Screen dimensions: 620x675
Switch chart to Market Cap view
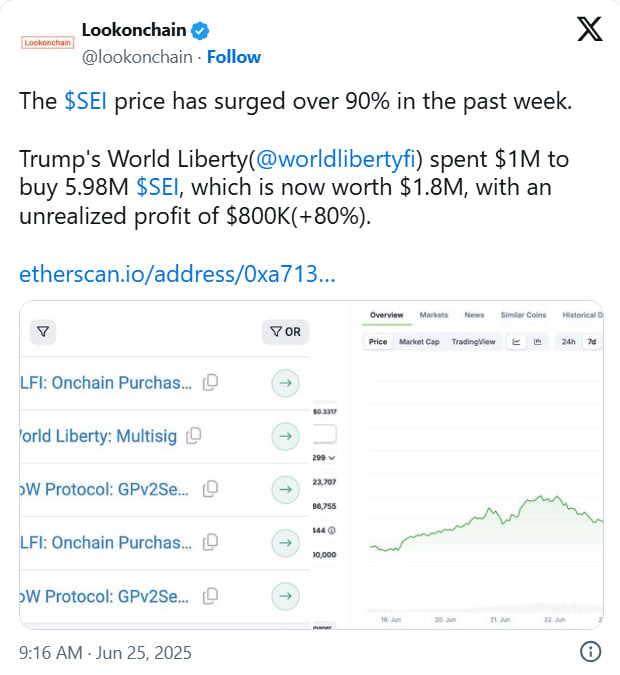coord(419,342)
